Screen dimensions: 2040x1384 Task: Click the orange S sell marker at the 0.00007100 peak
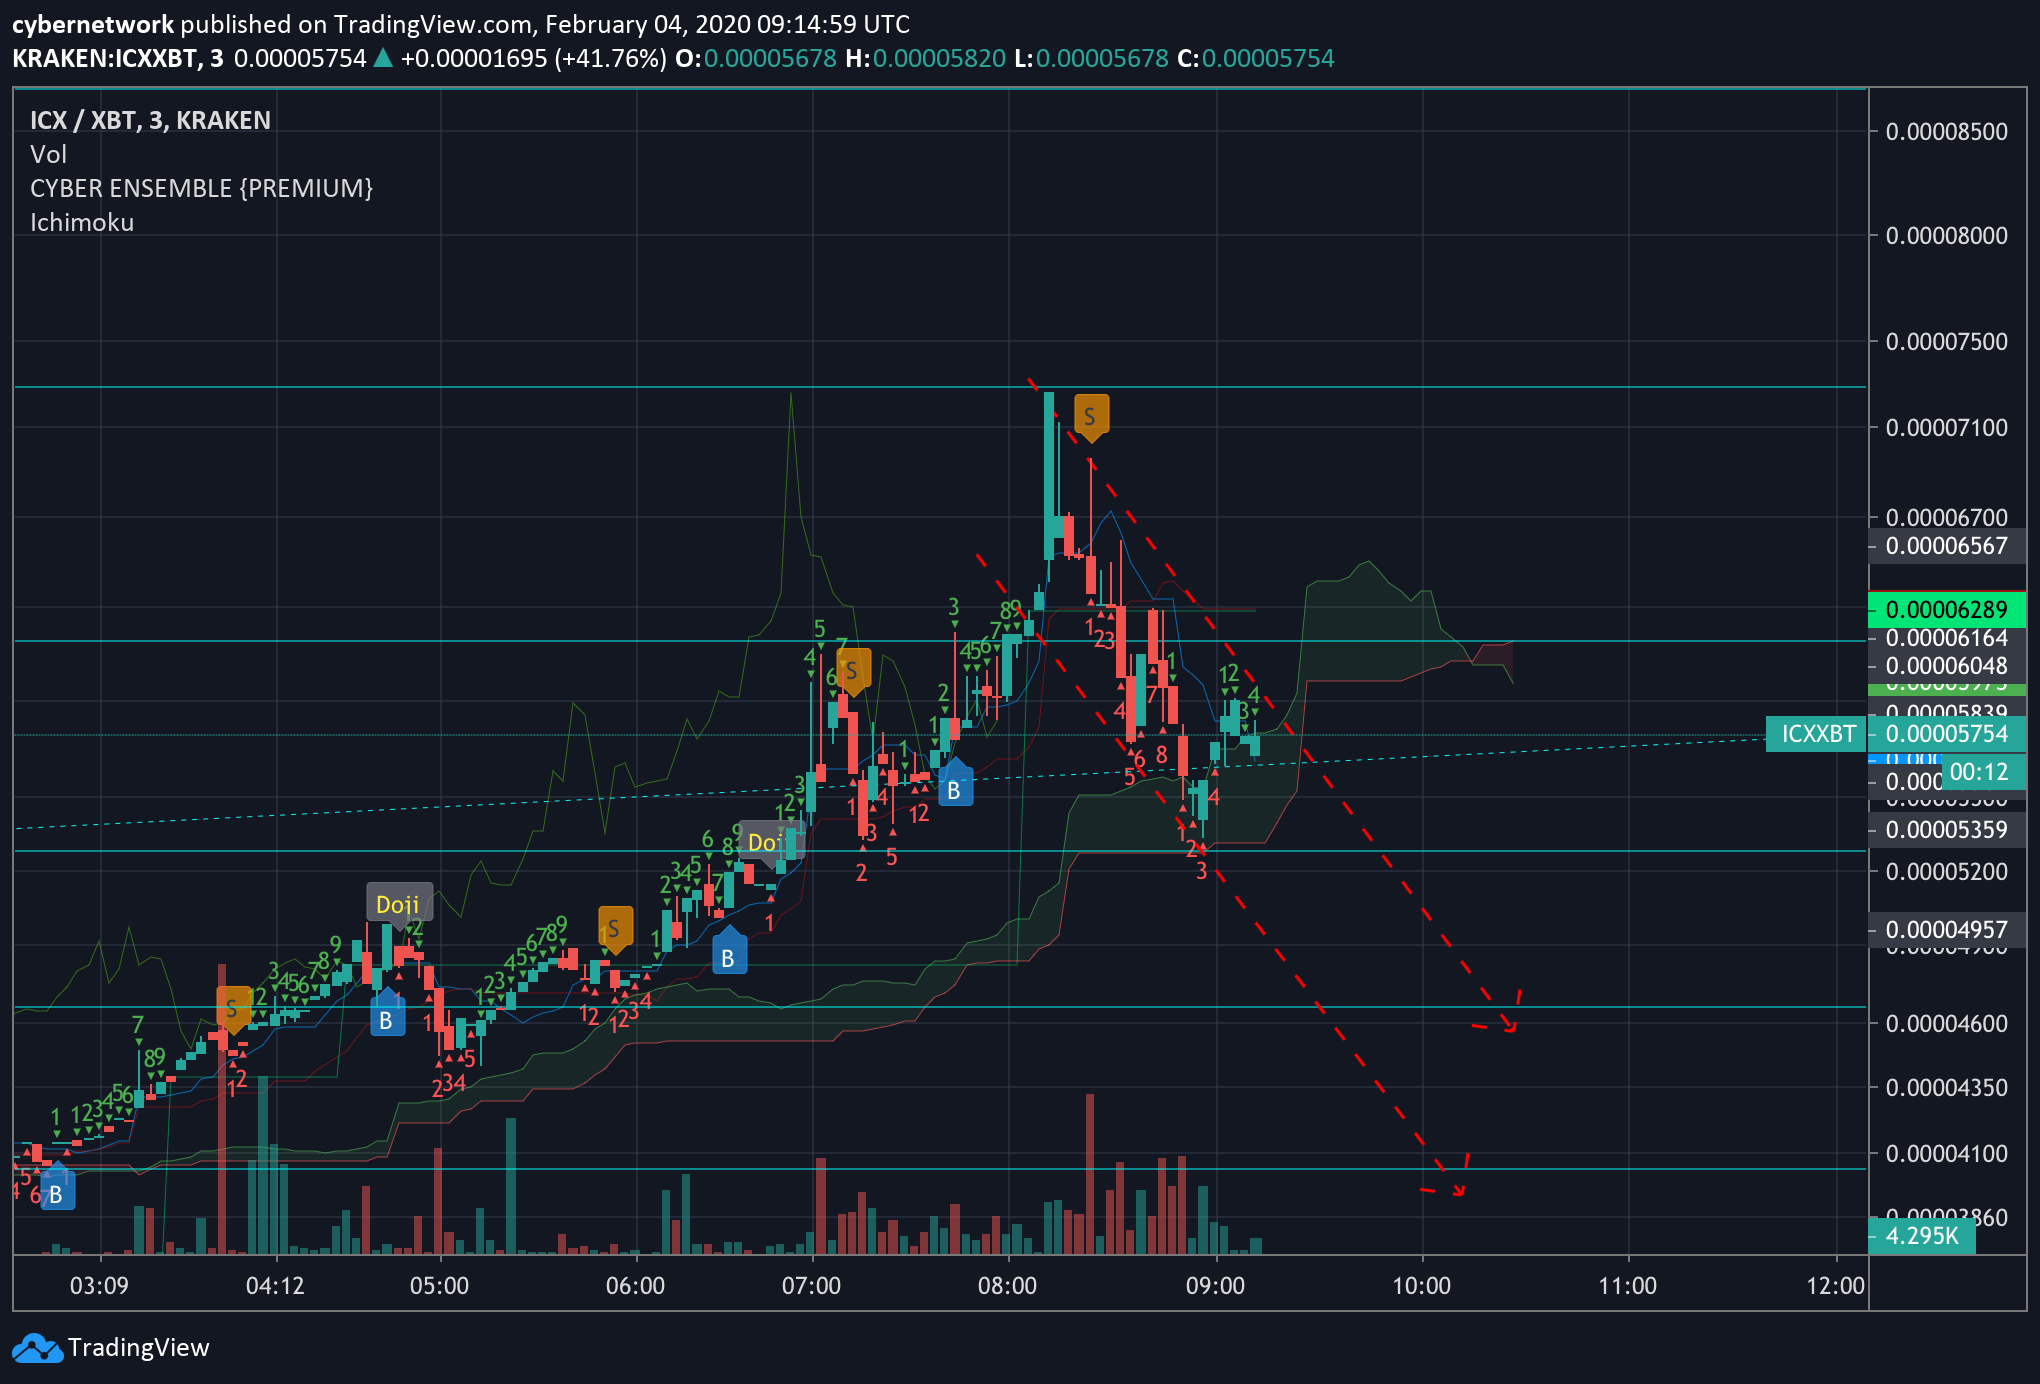[x=1091, y=416]
